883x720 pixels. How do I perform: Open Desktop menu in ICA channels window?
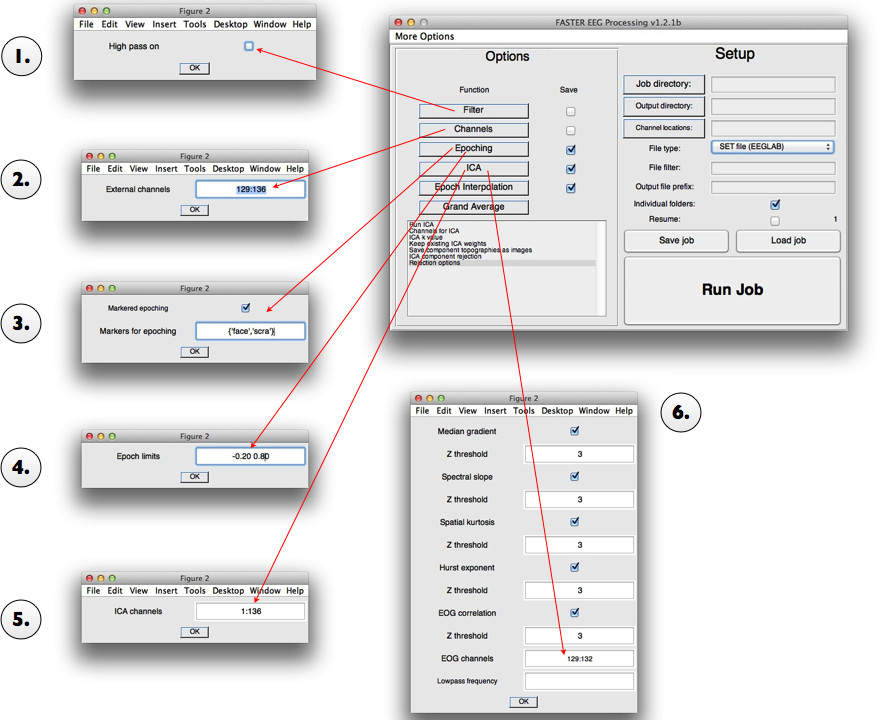coord(228,591)
